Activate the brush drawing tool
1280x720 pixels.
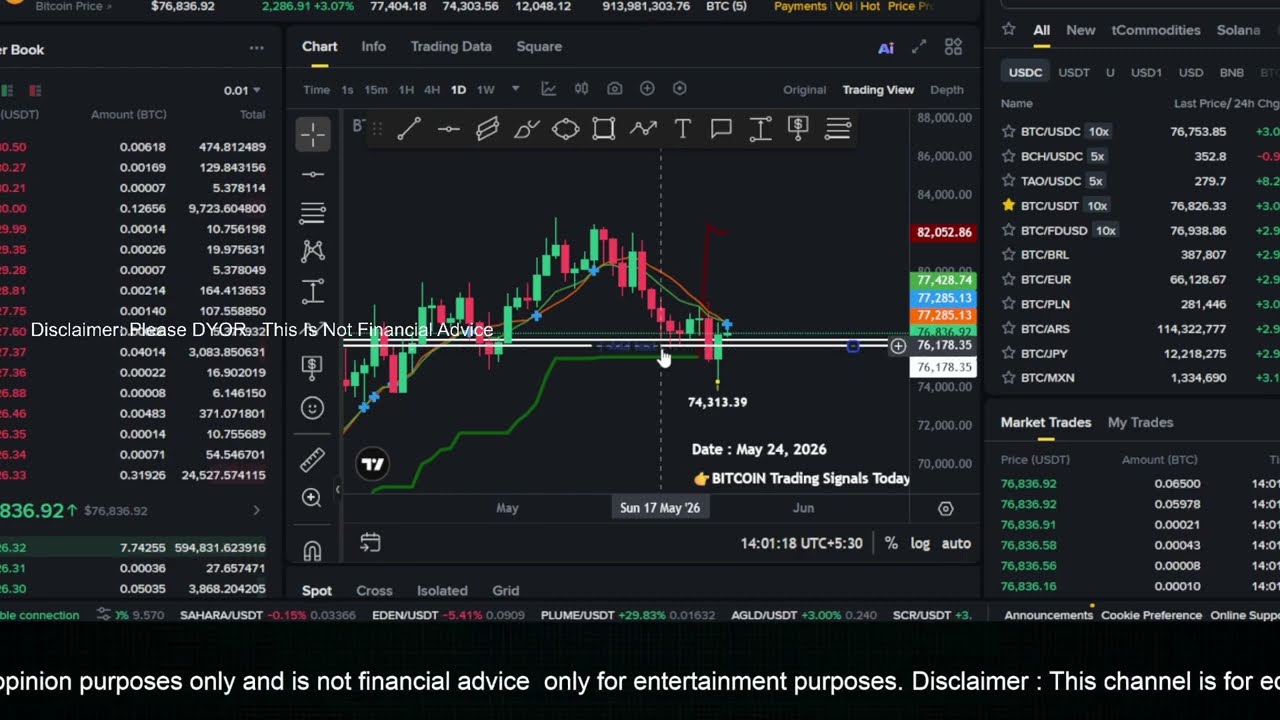click(x=526, y=129)
